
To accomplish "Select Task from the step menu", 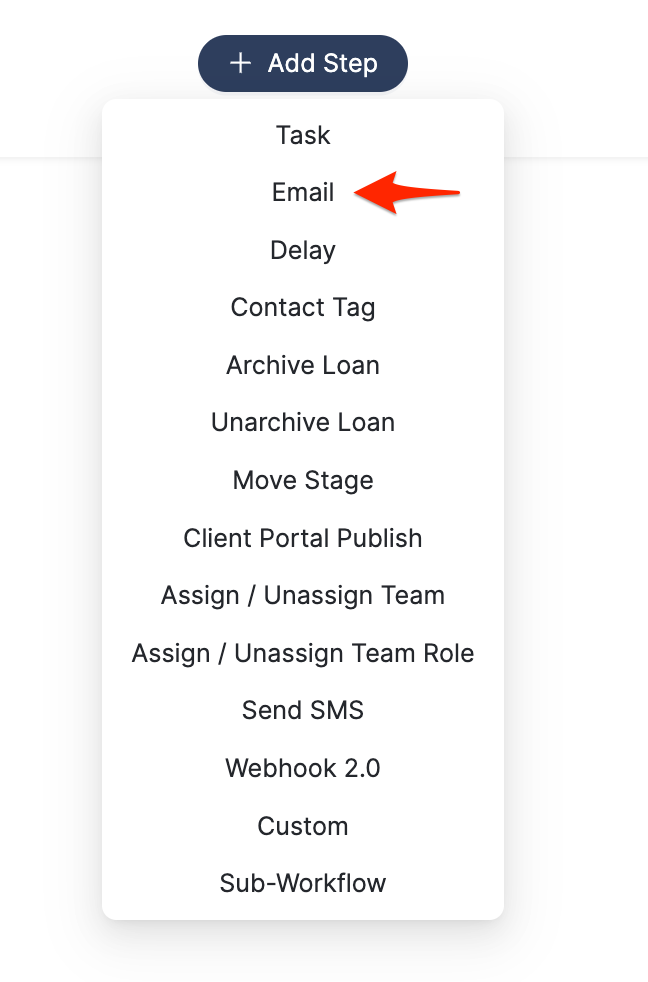I will [303, 135].
